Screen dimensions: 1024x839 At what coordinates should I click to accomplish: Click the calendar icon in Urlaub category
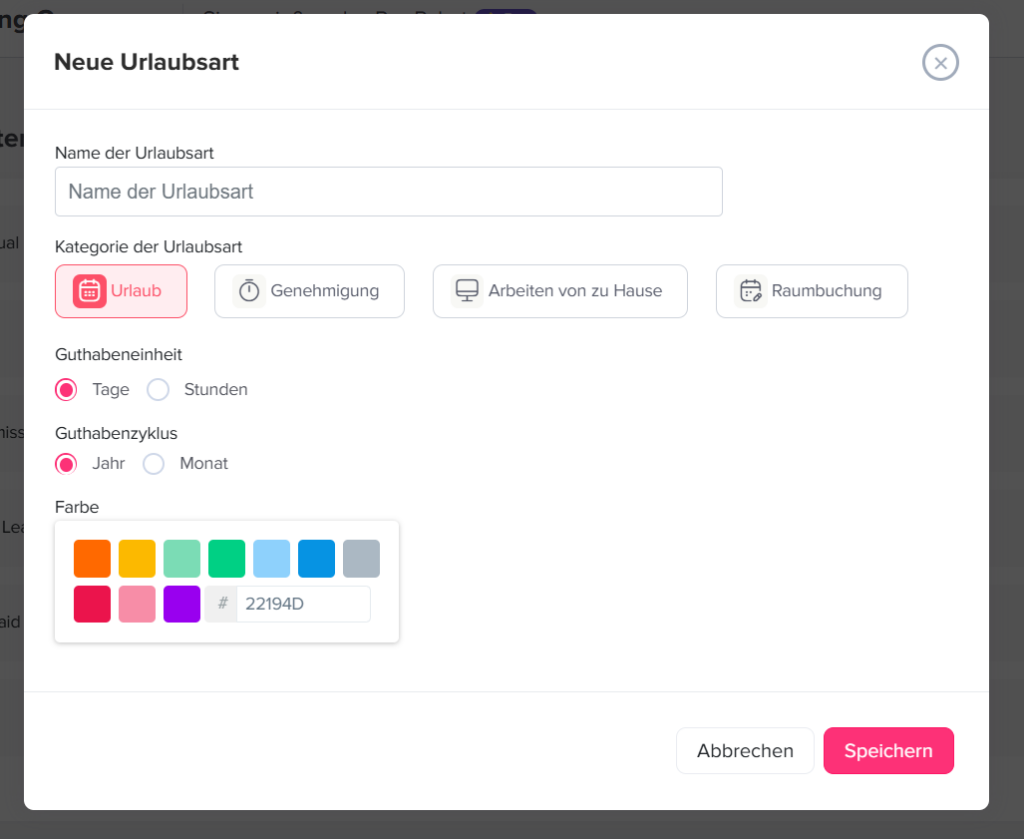tap(89, 291)
